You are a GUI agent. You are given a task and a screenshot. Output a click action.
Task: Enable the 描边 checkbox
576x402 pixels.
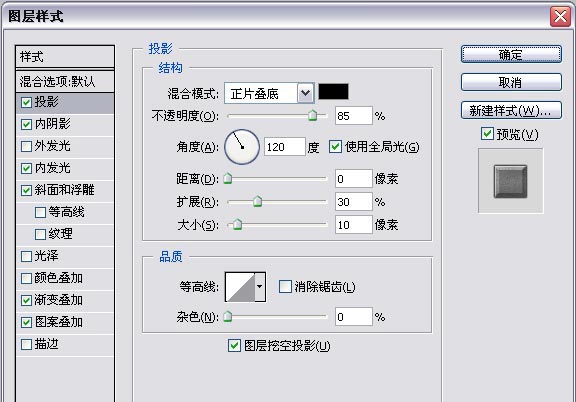(x=26, y=344)
